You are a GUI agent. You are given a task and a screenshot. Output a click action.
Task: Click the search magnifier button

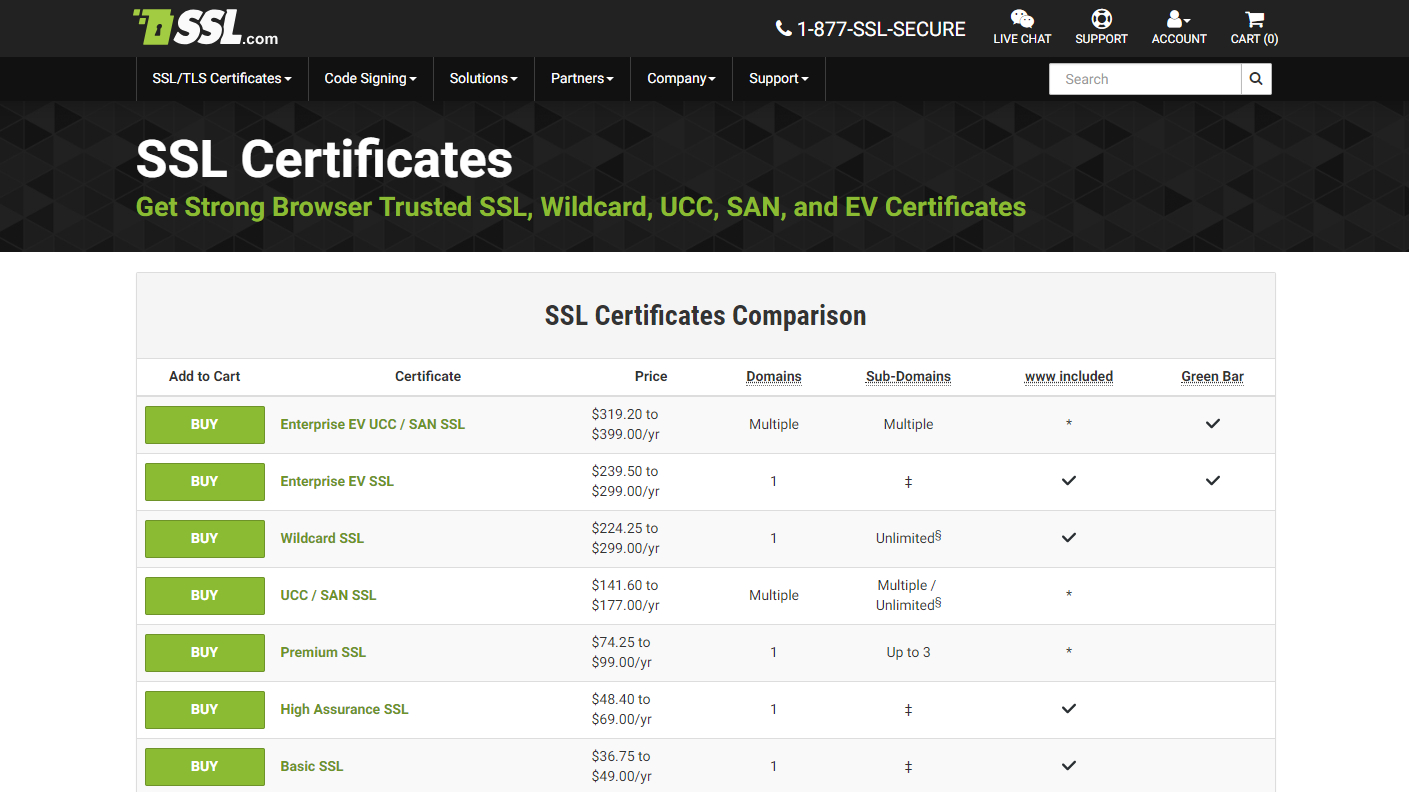pyautogui.click(x=1256, y=79)
